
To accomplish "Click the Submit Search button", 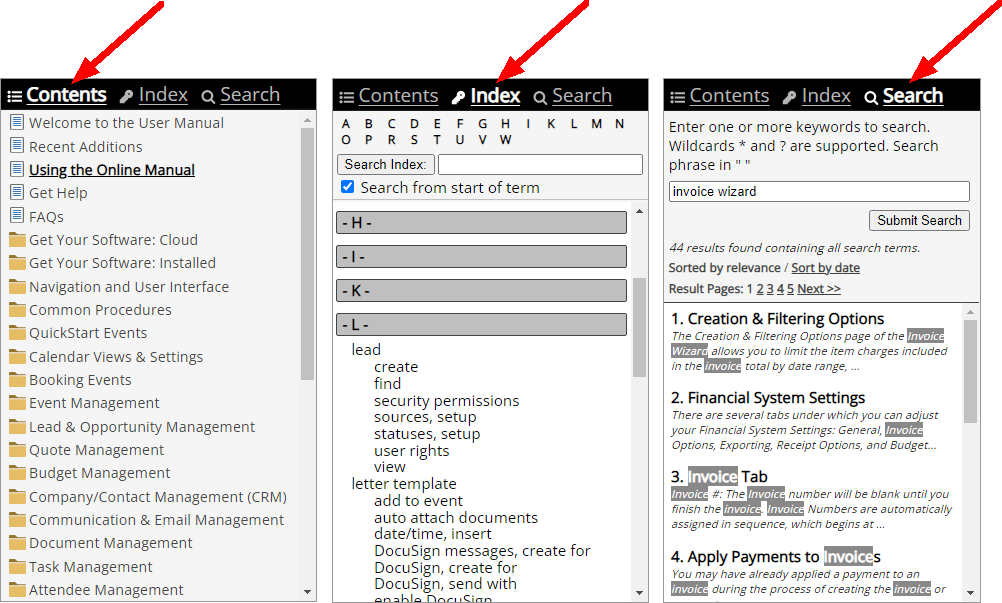I will [919, 220].
